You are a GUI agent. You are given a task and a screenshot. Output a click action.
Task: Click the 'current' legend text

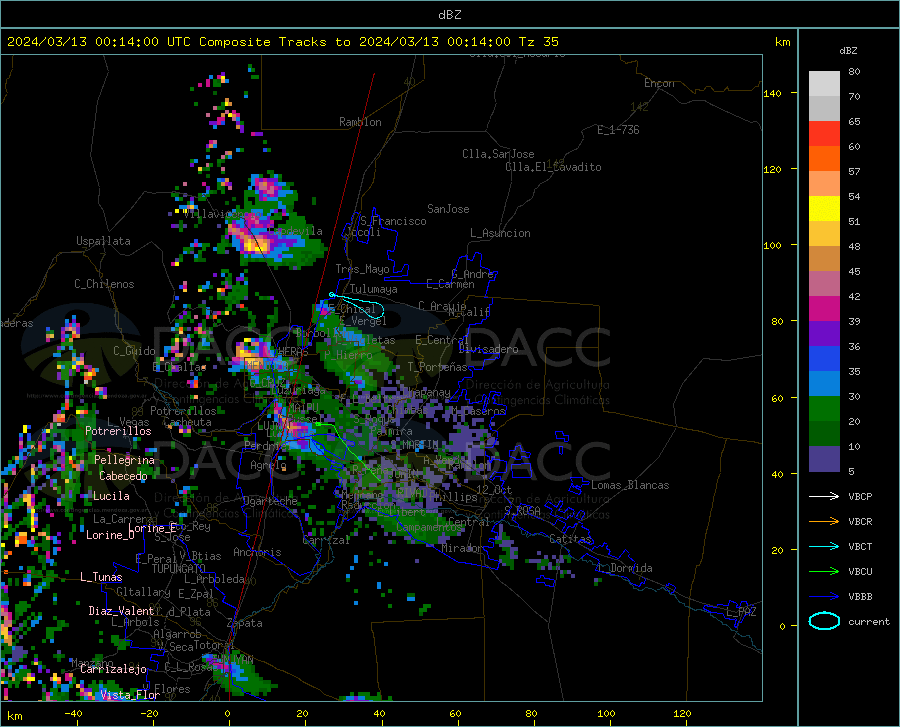tap(869, 621)
